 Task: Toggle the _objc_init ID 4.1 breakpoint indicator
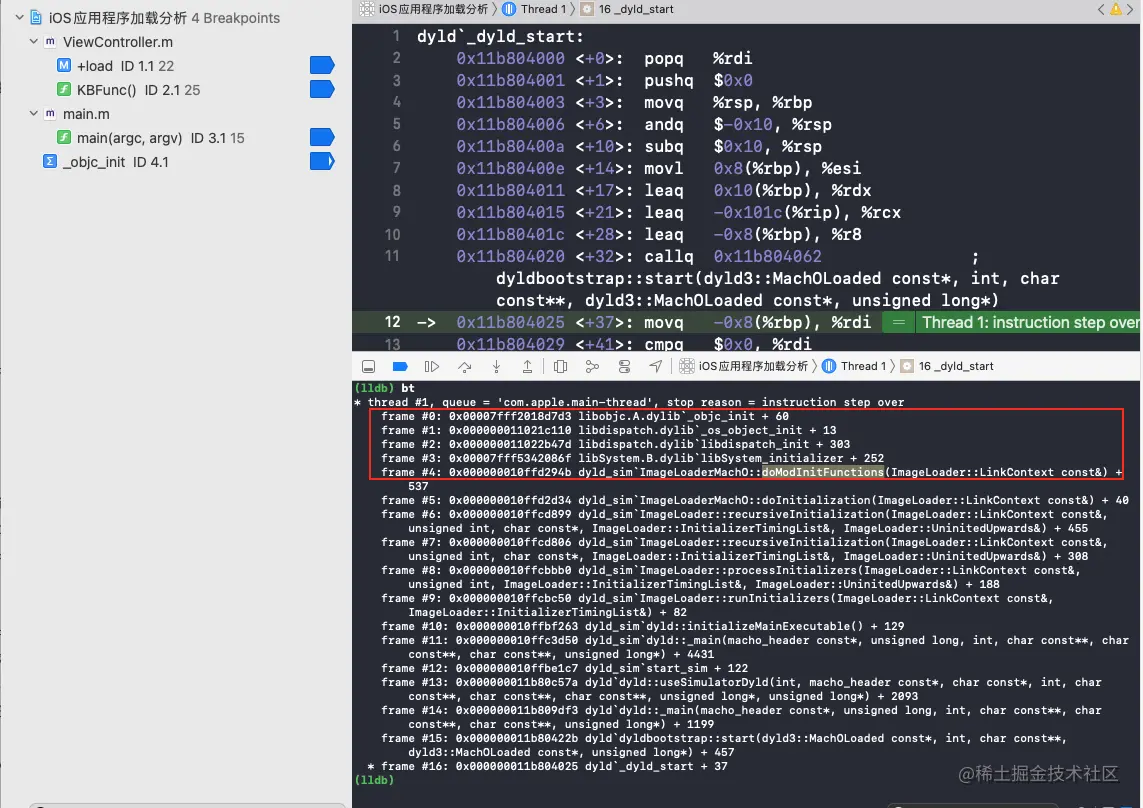(x=321, y=161)
